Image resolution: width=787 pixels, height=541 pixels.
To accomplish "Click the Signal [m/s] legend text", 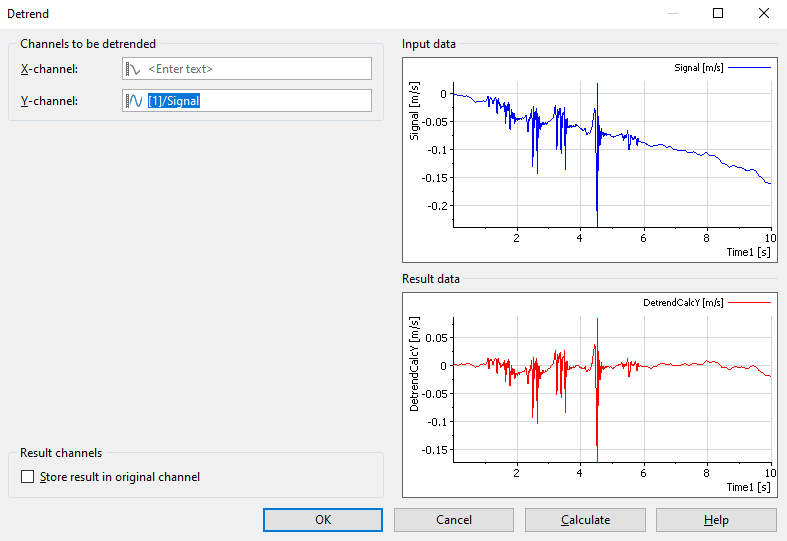I will tap(699, 68).
